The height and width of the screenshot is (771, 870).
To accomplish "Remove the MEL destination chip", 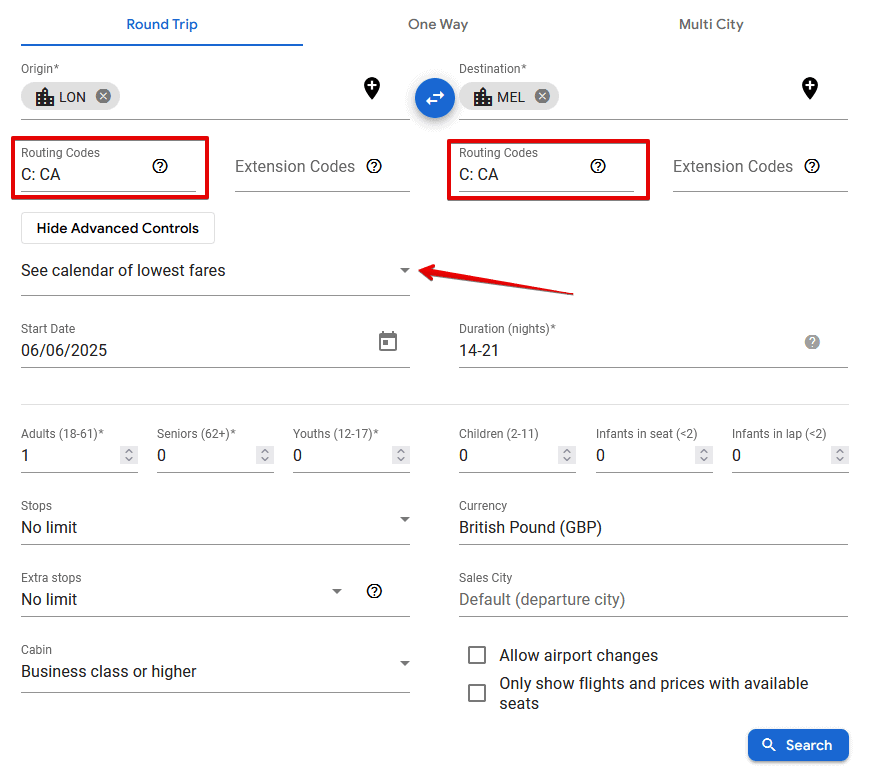I will (542, 97).
